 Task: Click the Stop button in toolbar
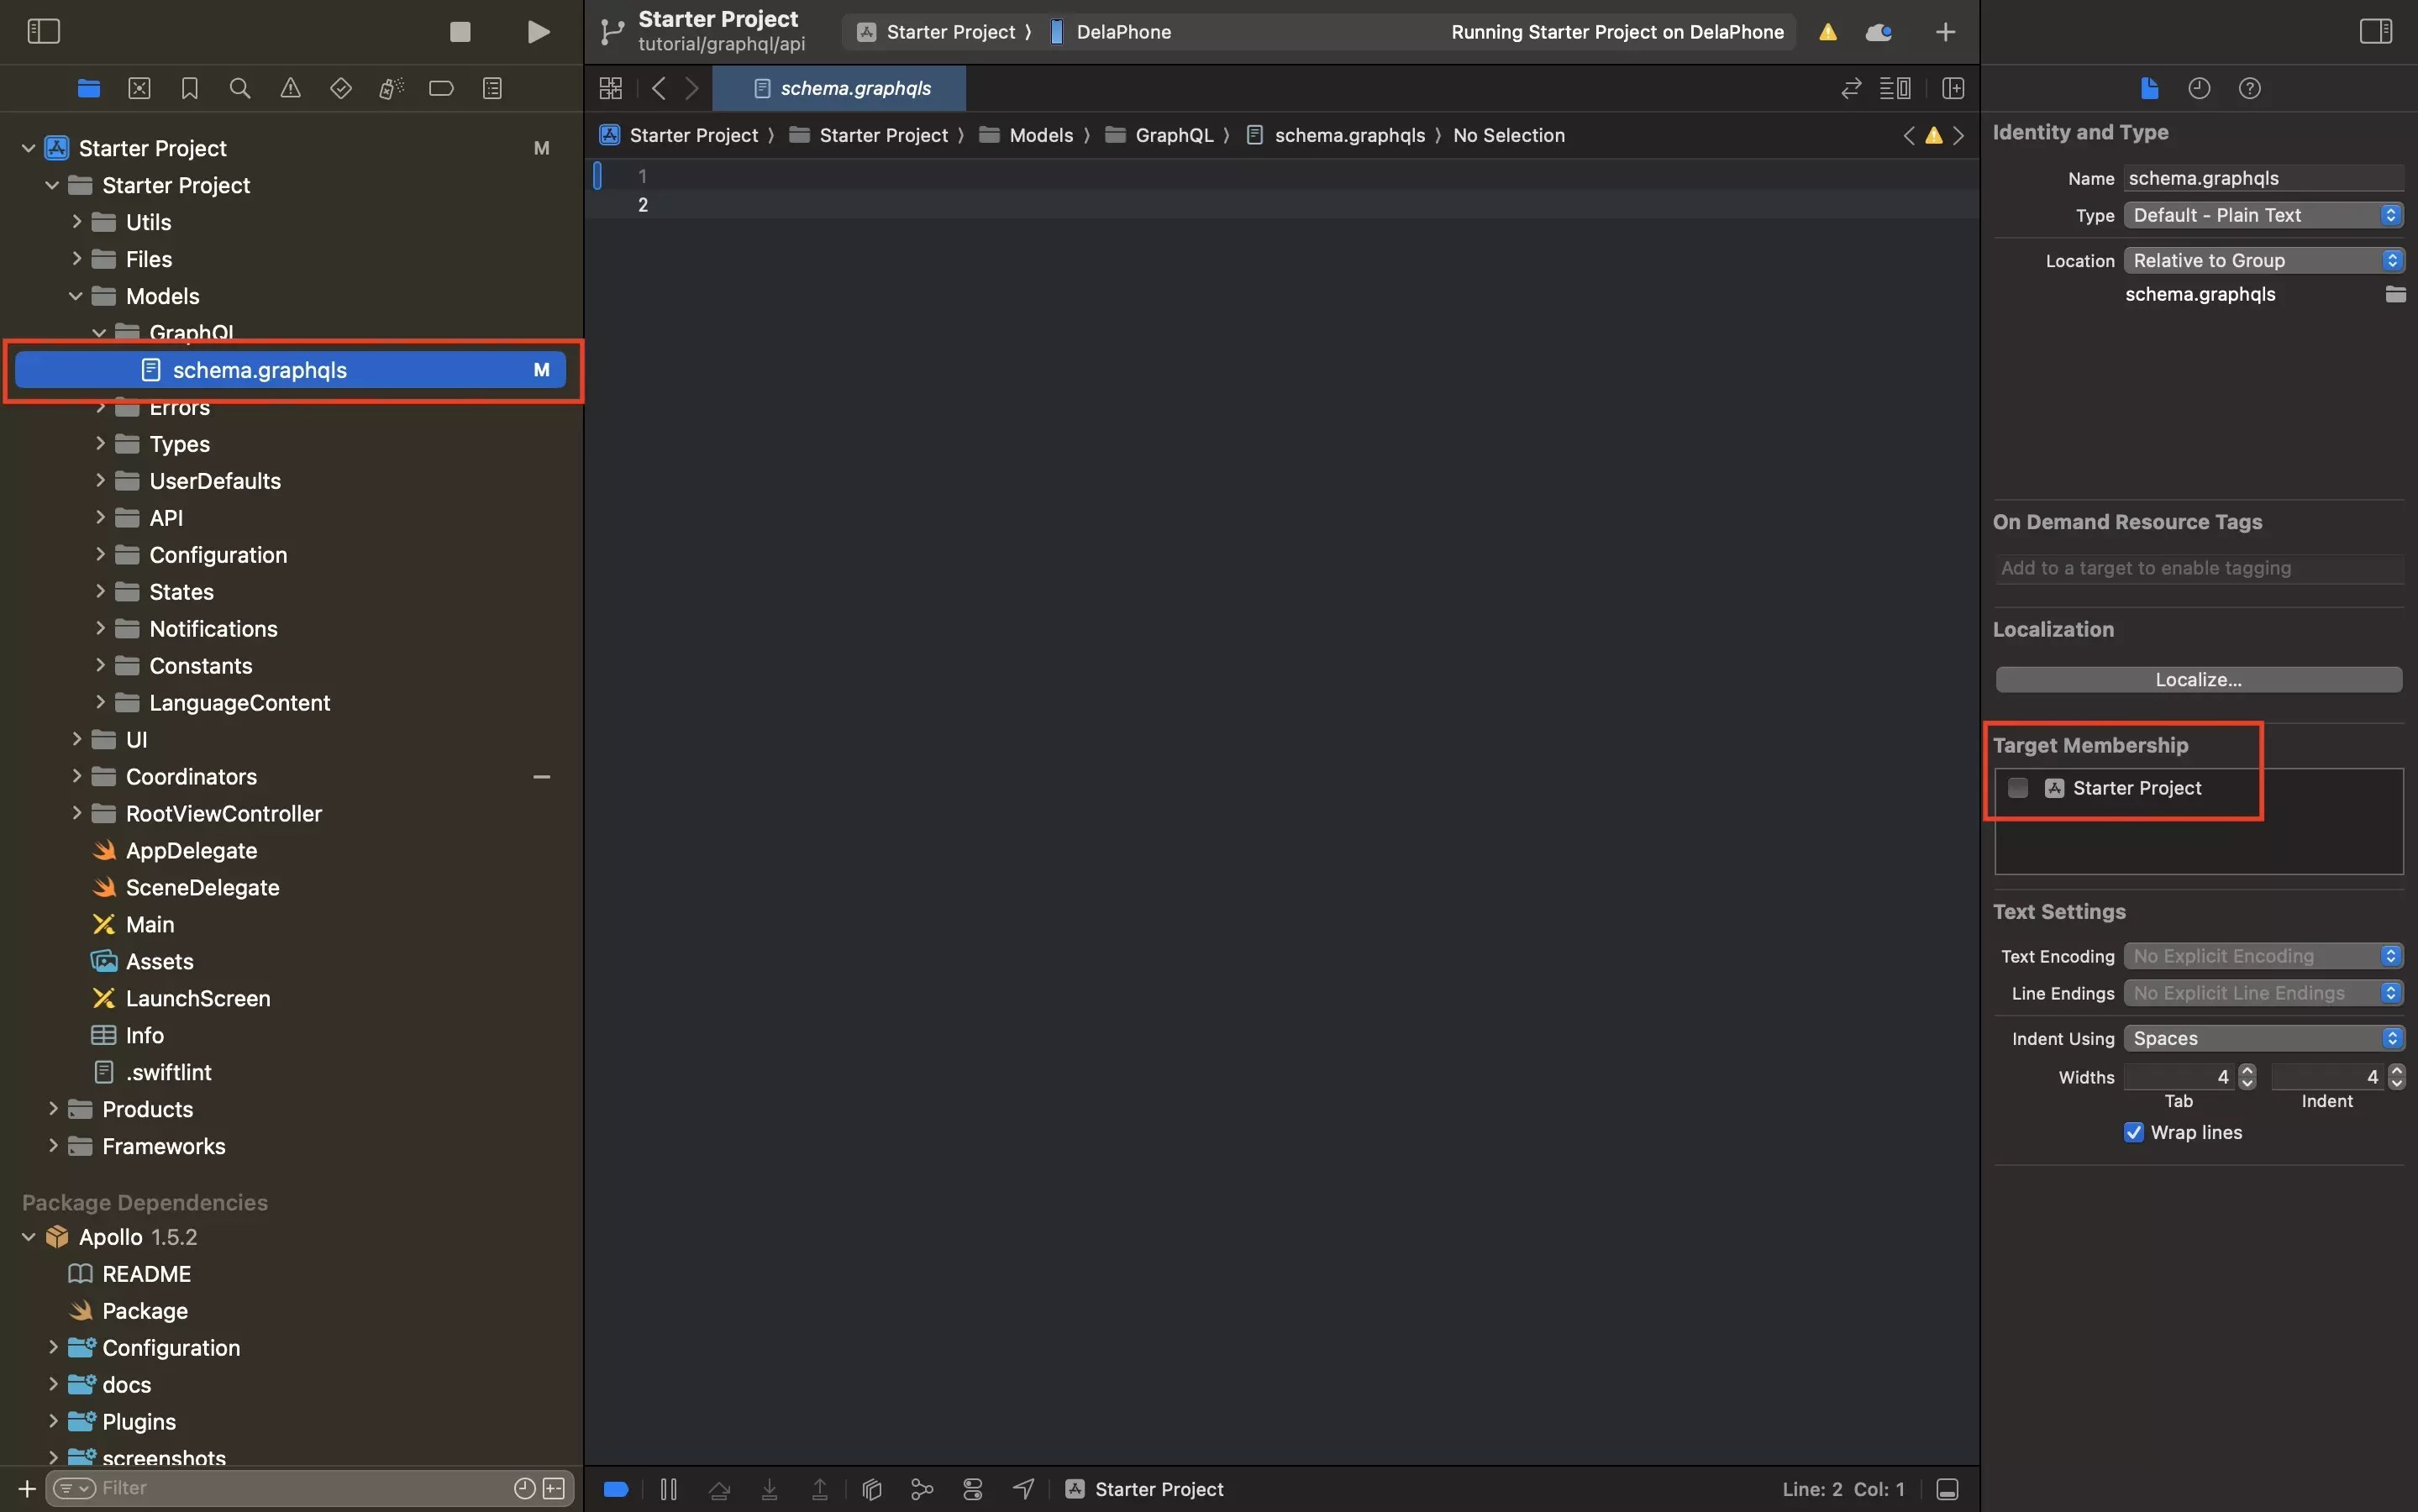(x=460, y=32)
